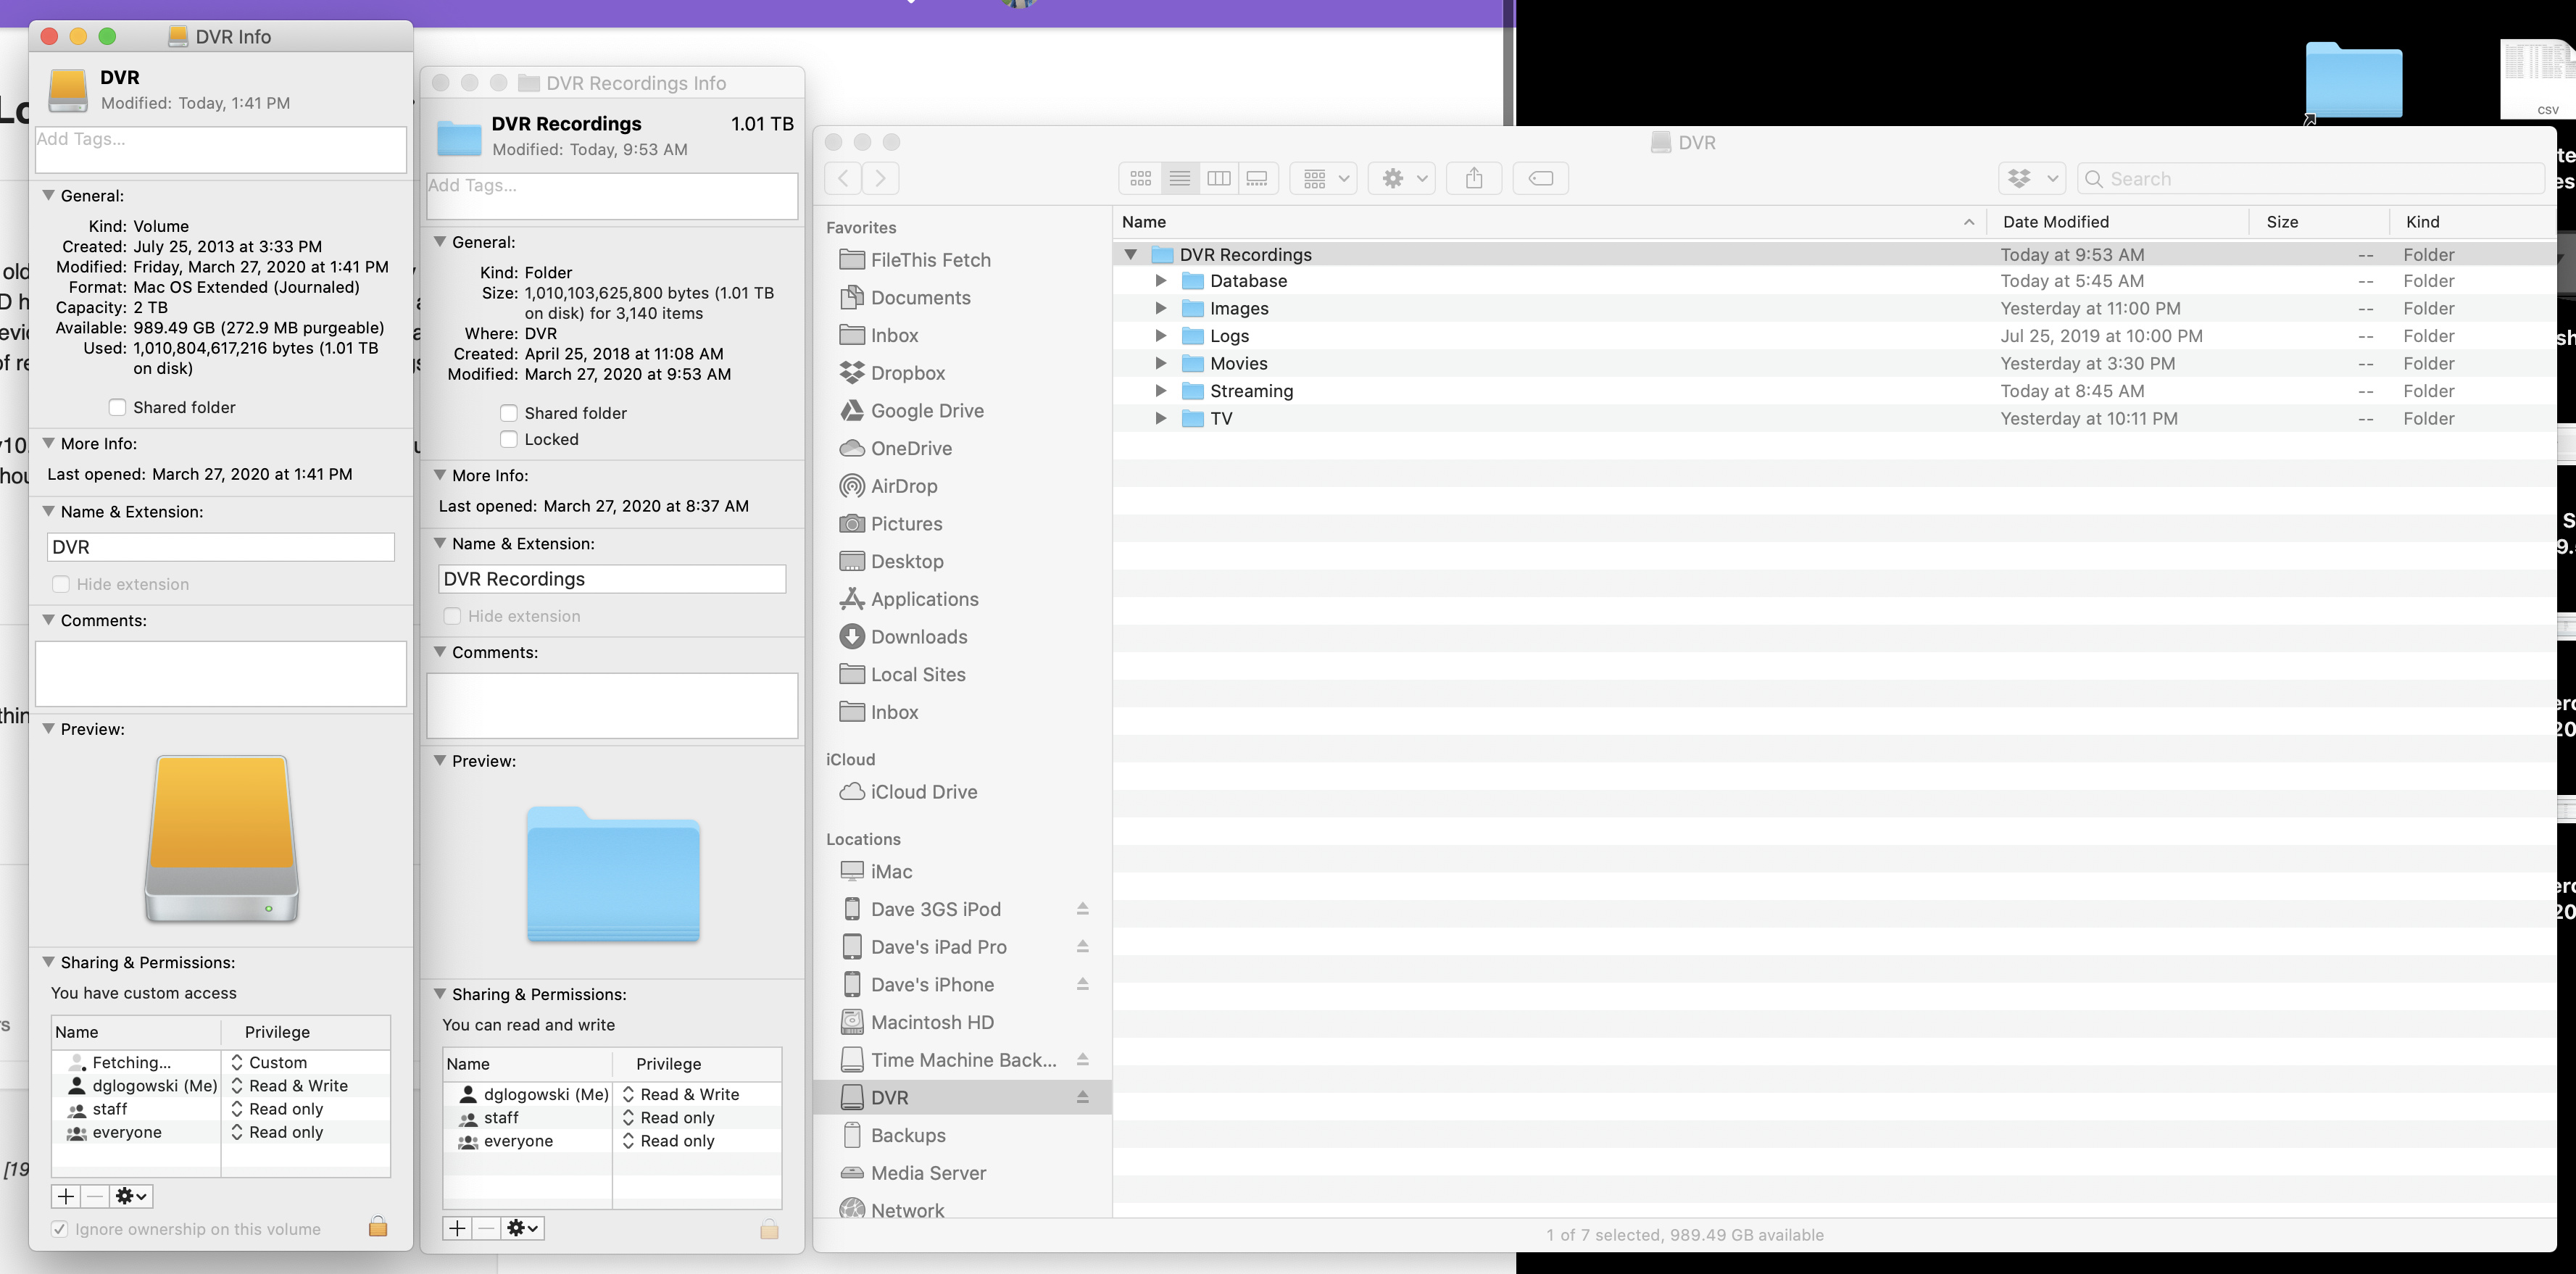Collapse the Preview section in DVR Info
The height and width of the screenshot is (1274, 2576).
48,729
